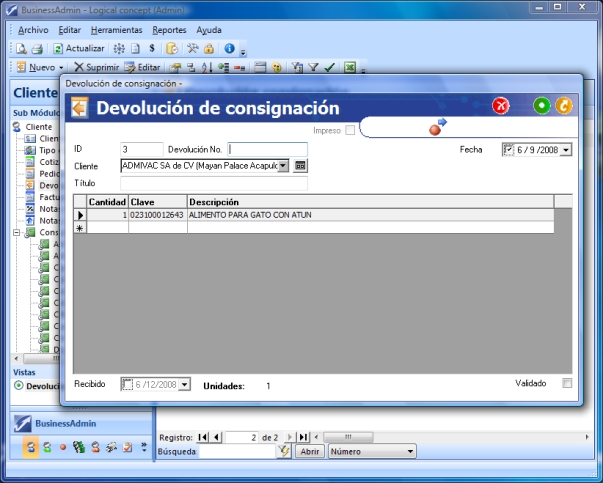Click the red X cancel icon in header
This screenshot has height=483, width=603.
pyautogui.click(x=502, y=106)
